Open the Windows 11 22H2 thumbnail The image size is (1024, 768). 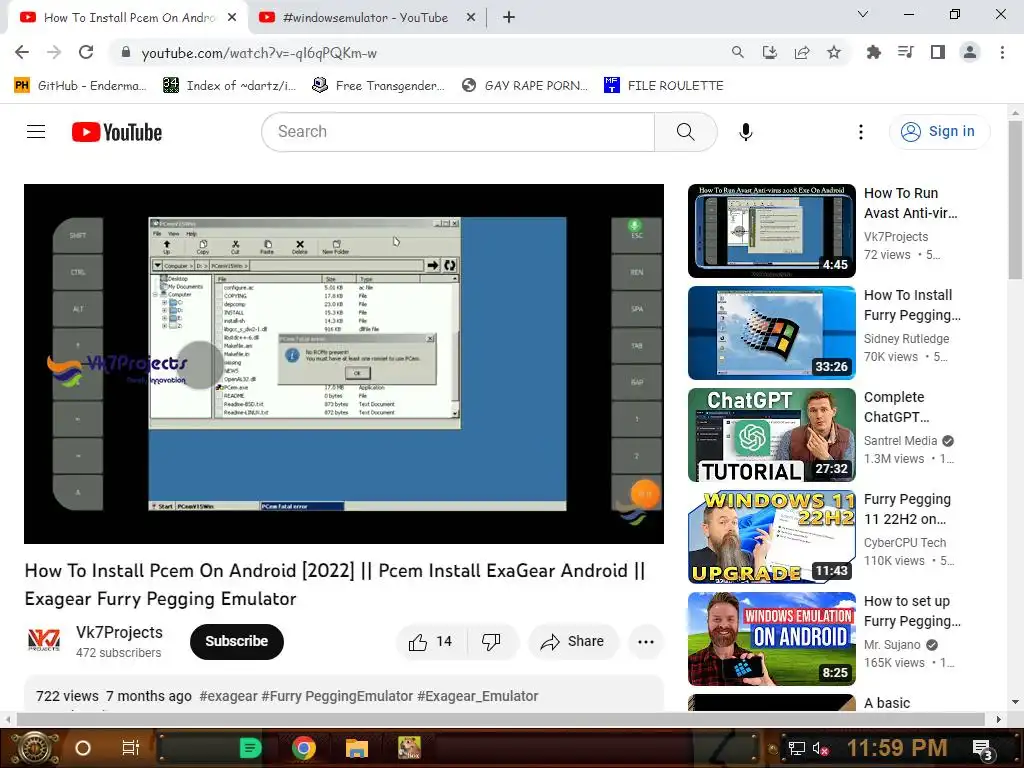pos(771,537)
